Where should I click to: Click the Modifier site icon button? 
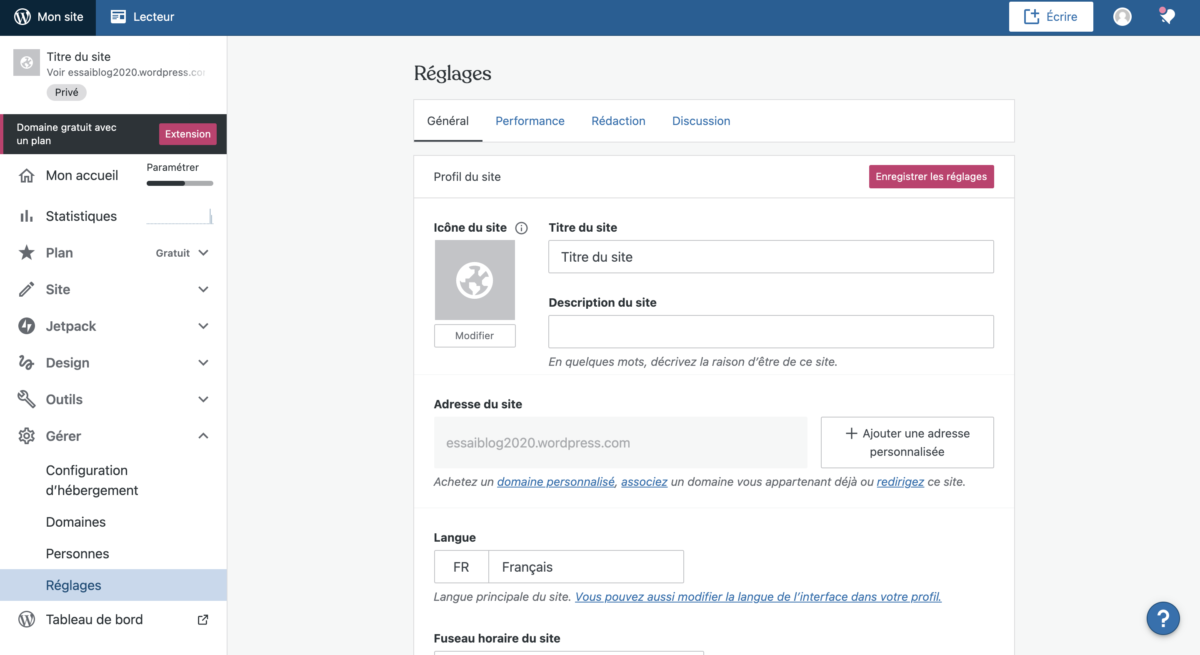coord(475,336)
